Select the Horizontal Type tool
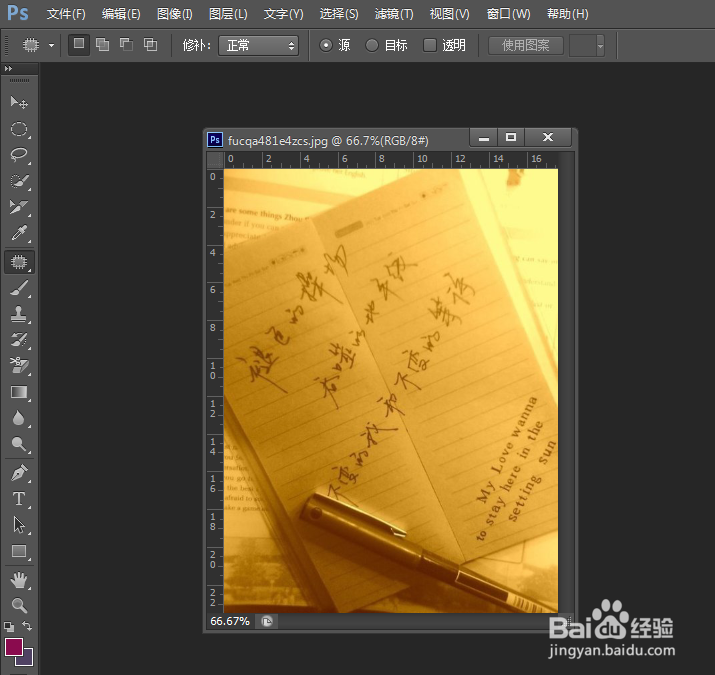The image size is (715, 675). tap(19, 499)
